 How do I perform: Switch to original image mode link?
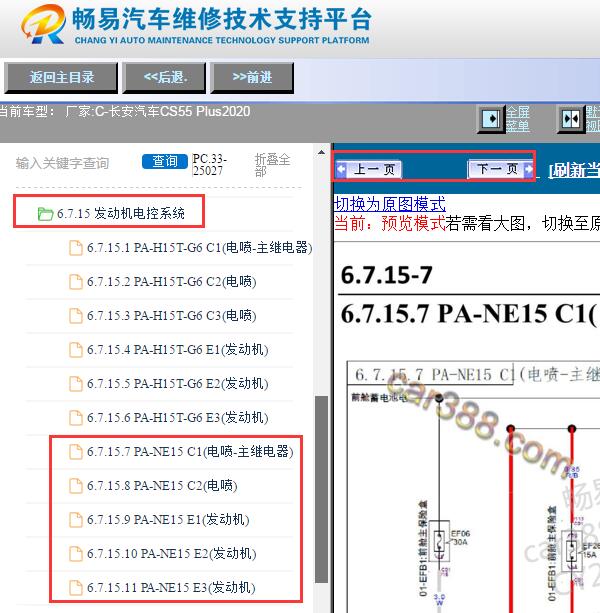coord(390,204)
